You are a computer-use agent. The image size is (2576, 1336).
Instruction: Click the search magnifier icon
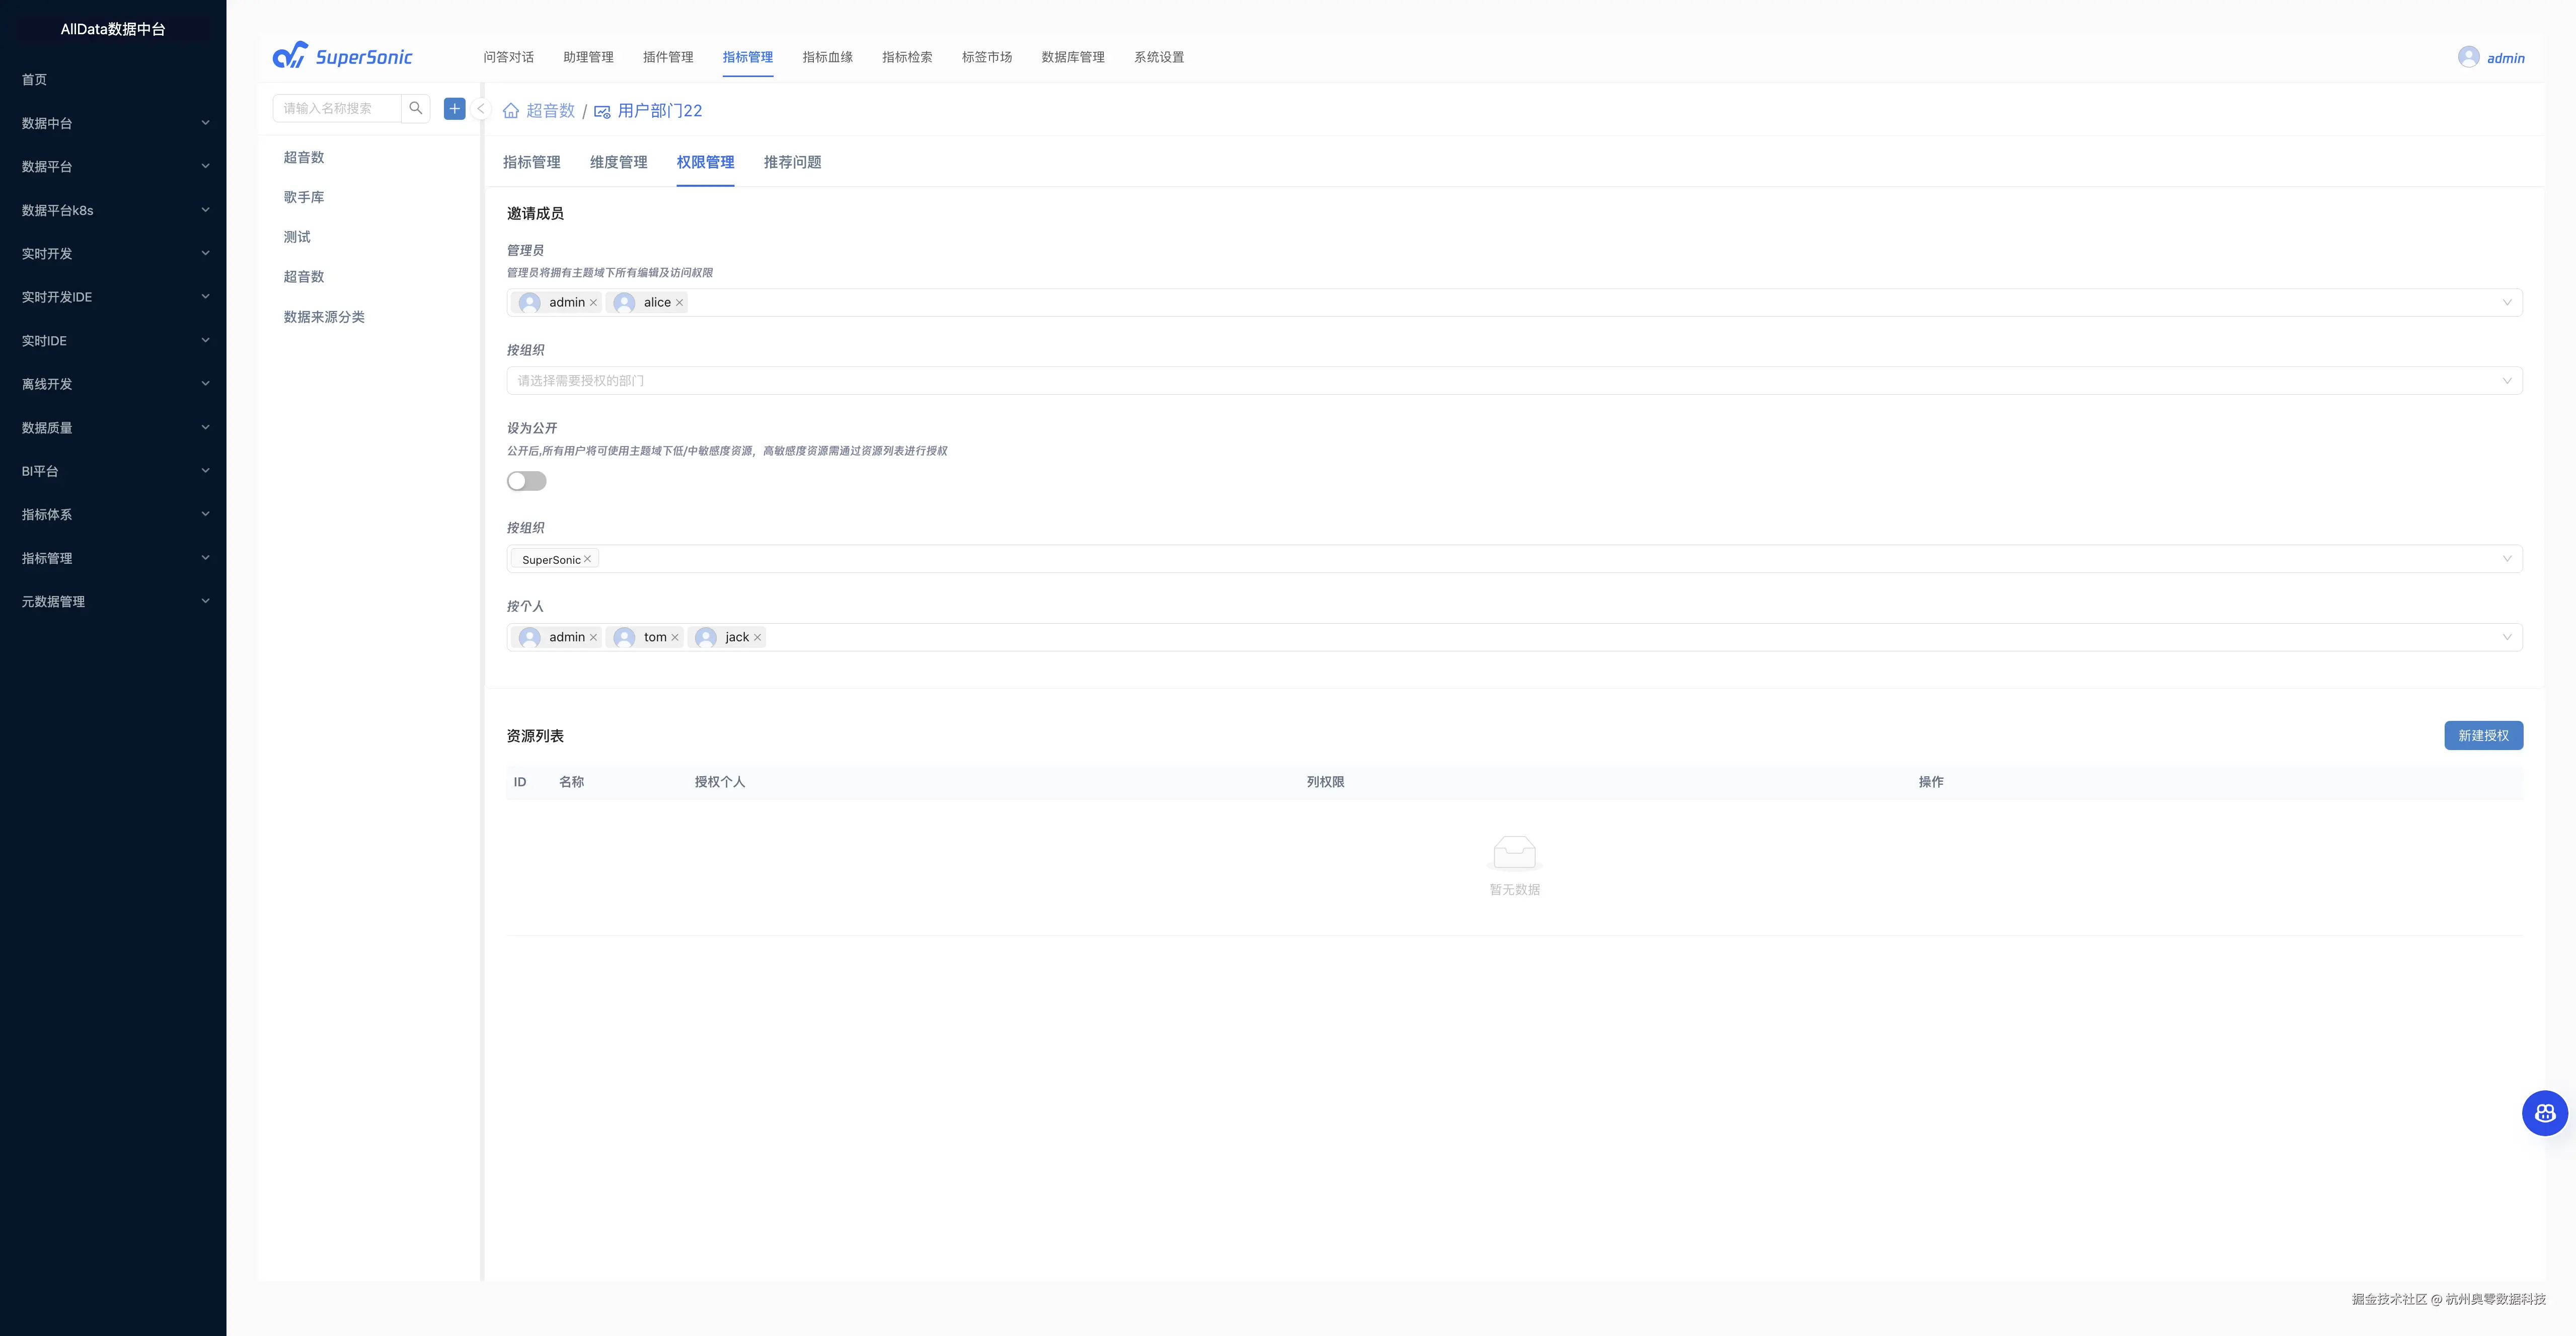tap(416, 108)
